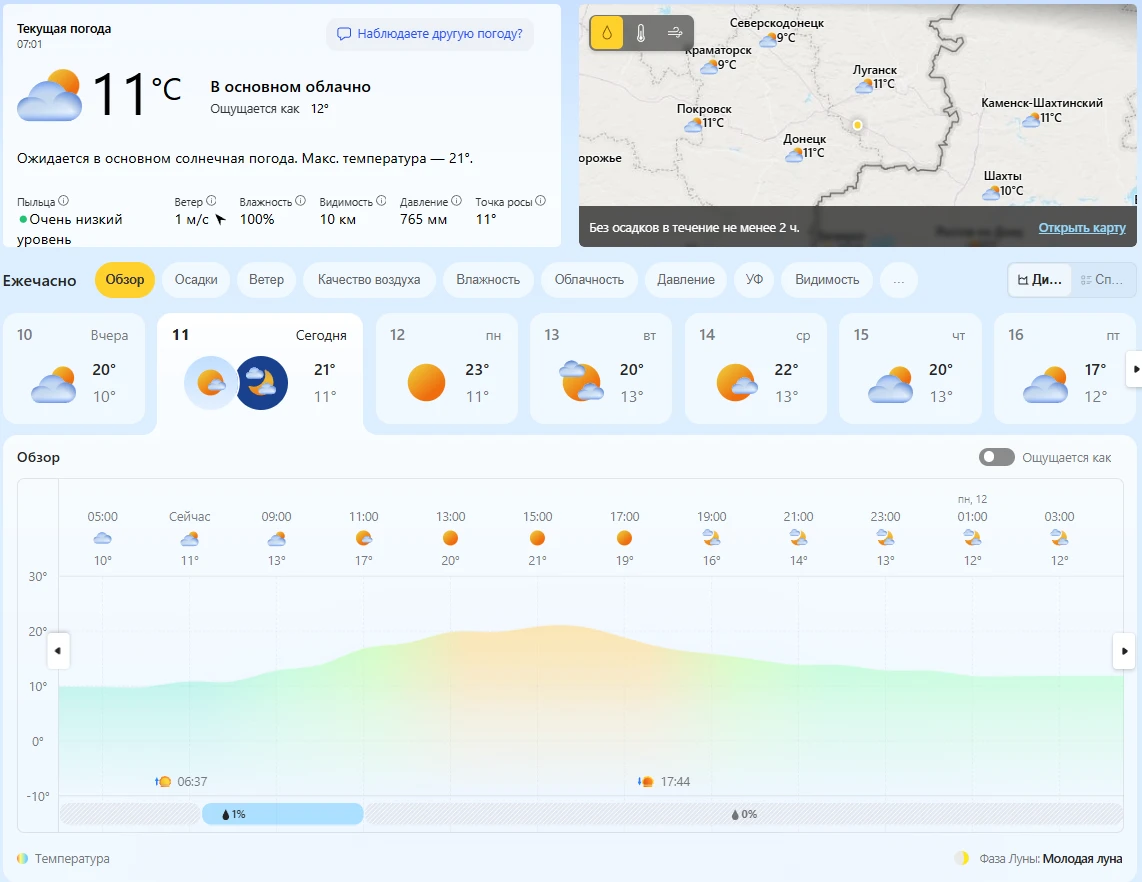1142x882 pixels.
Task: Open the УФ tab
Action: click(x=754, y=280)
